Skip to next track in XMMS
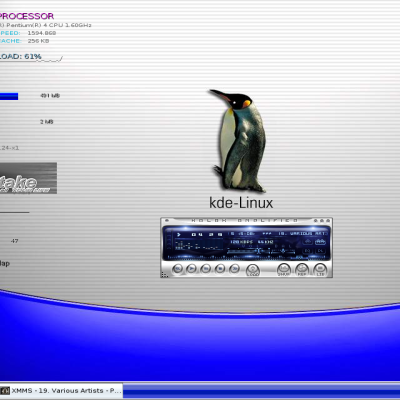Image resolution: width=400 pixels, height=400 pixels. pos(234,268)
